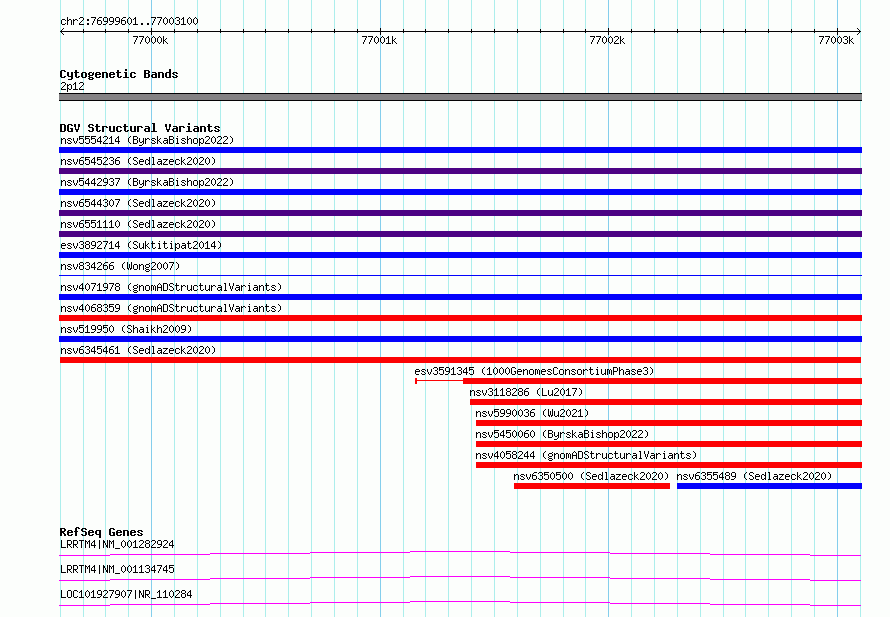
Task: Click the nsv5554214 (ByrskaBishop2022) variant label
Action: tap(147, 140)
